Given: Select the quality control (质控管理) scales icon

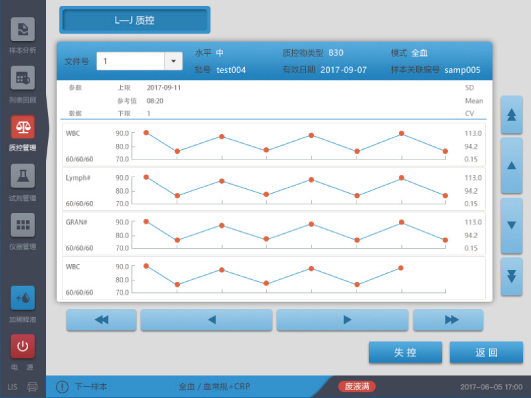Looking at the screenshot, I should pyautogui.click(x=23, y=127).
